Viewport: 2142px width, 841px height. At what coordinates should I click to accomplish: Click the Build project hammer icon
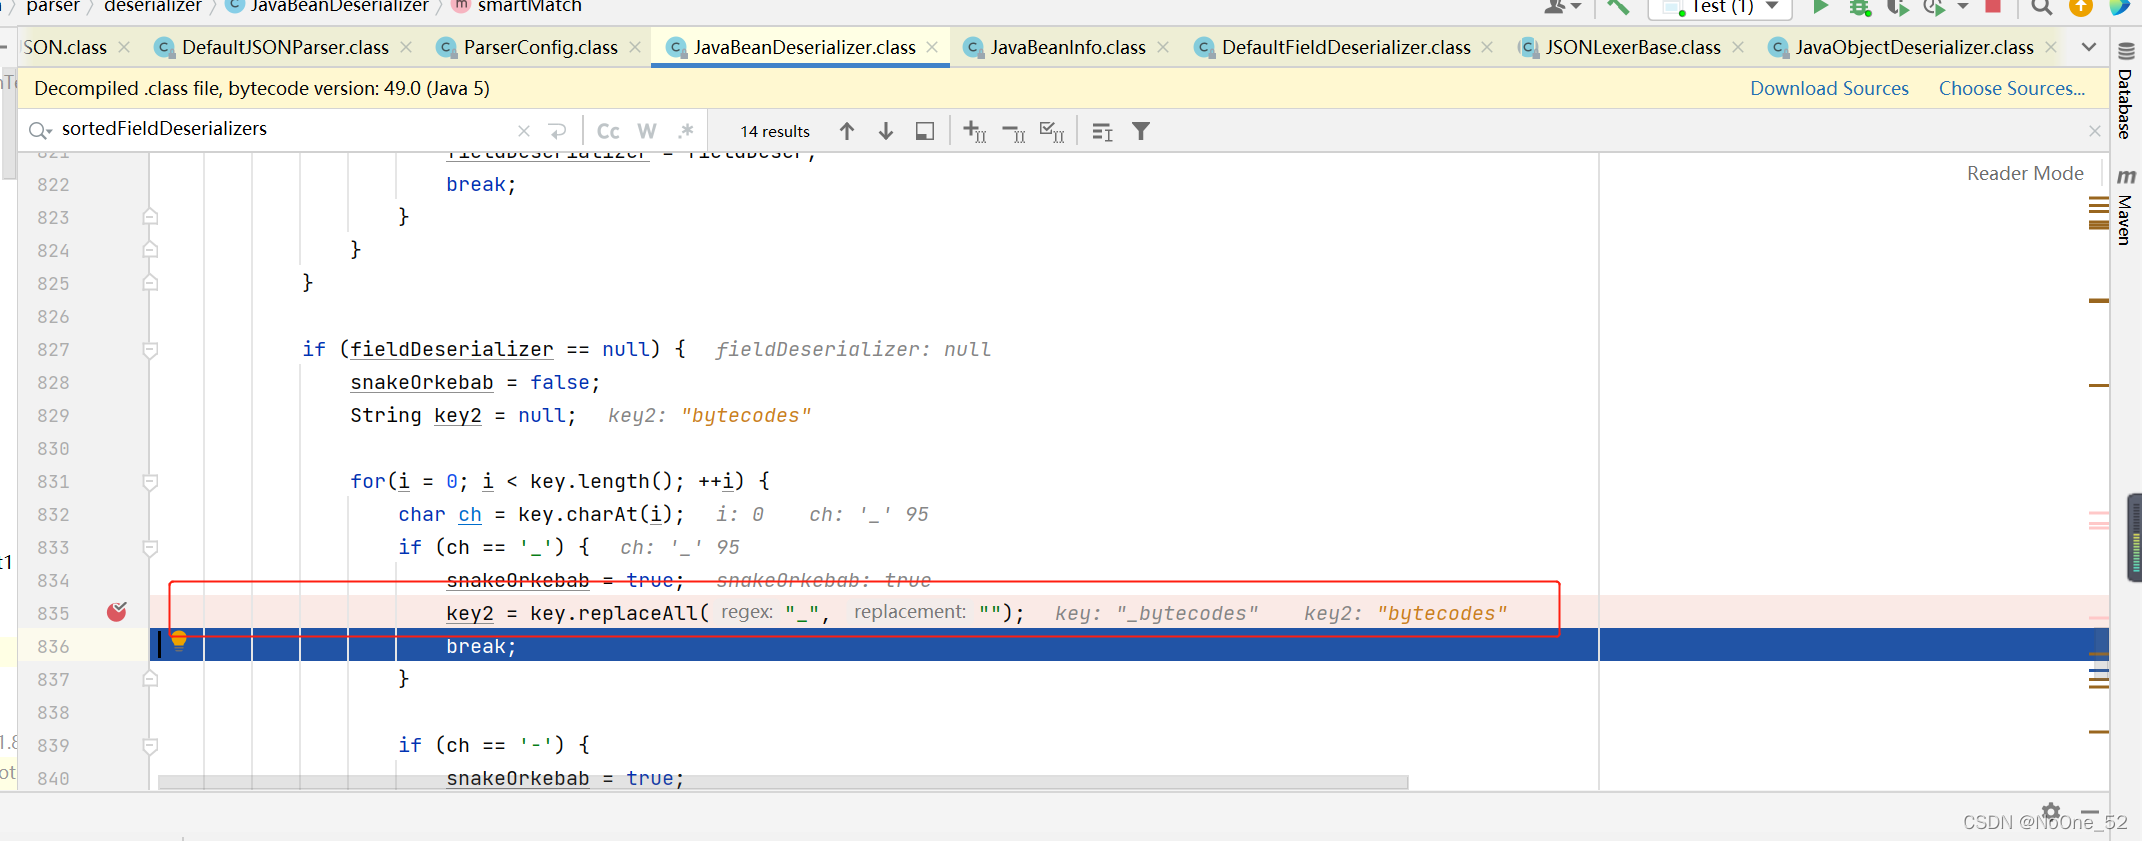click(x=1618, y=6)
